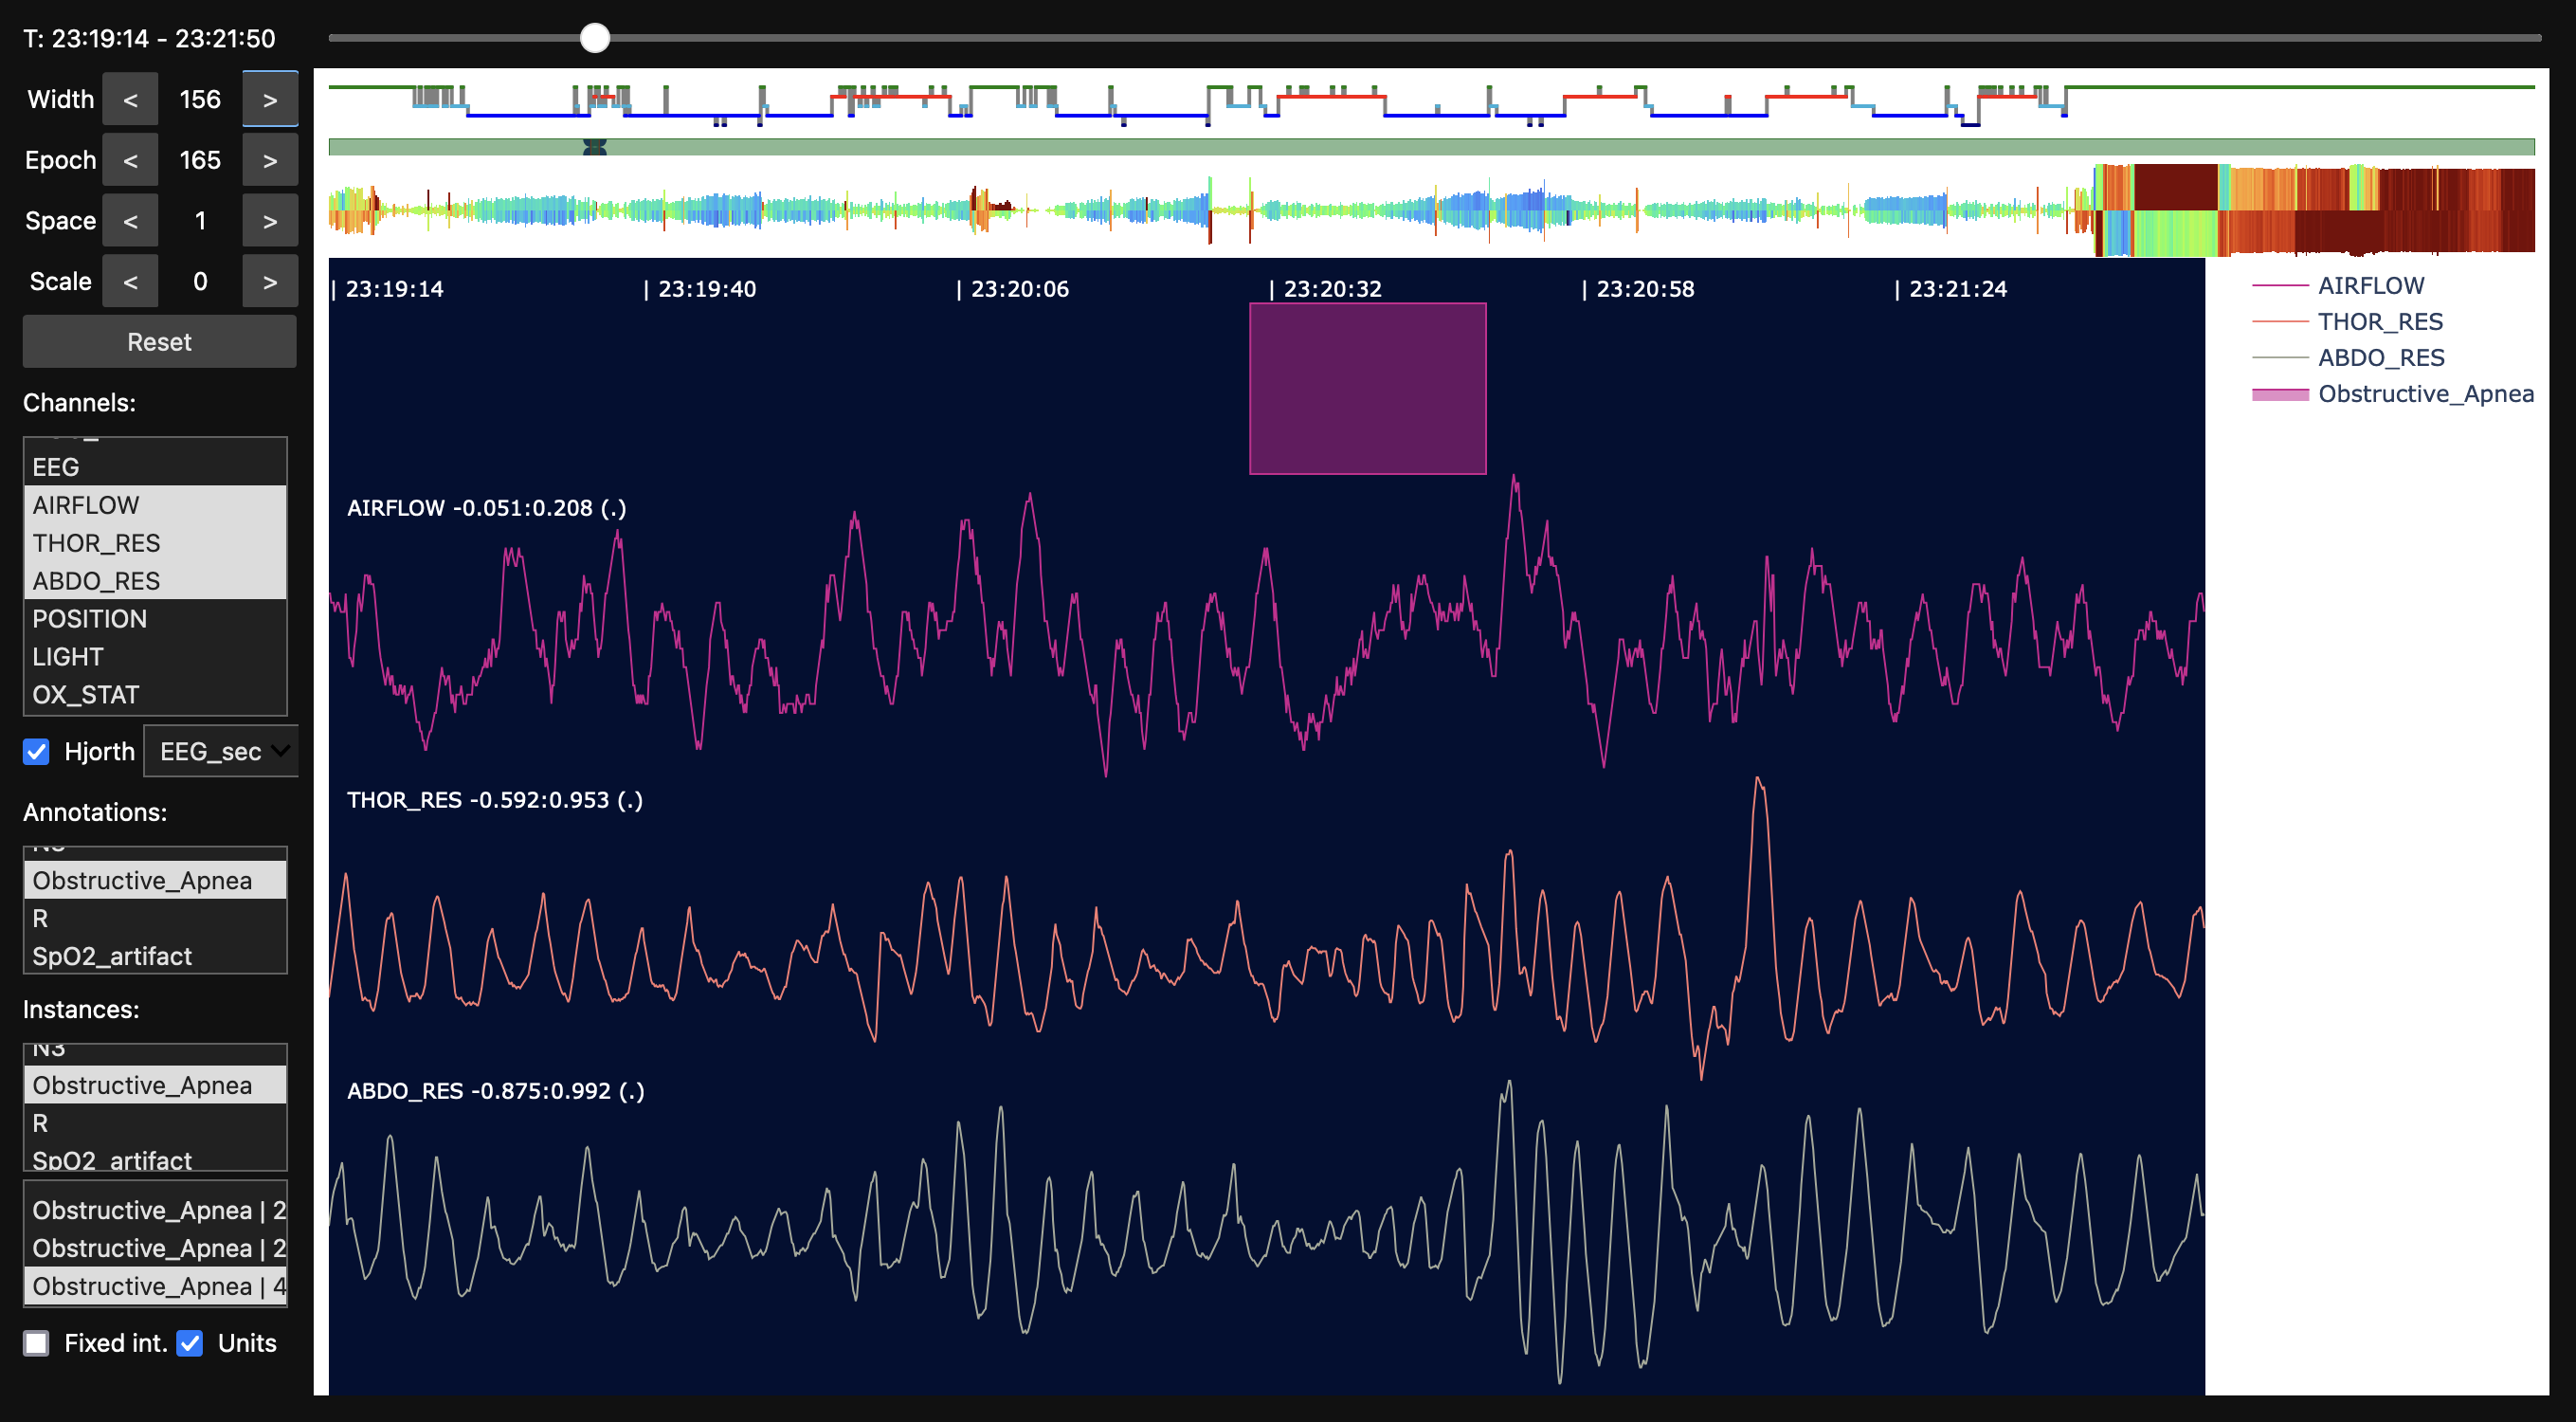Click the purple Obstructive_Apnea annotation box
The image size is (2576, 1422).
click(x=1367, y=389)
